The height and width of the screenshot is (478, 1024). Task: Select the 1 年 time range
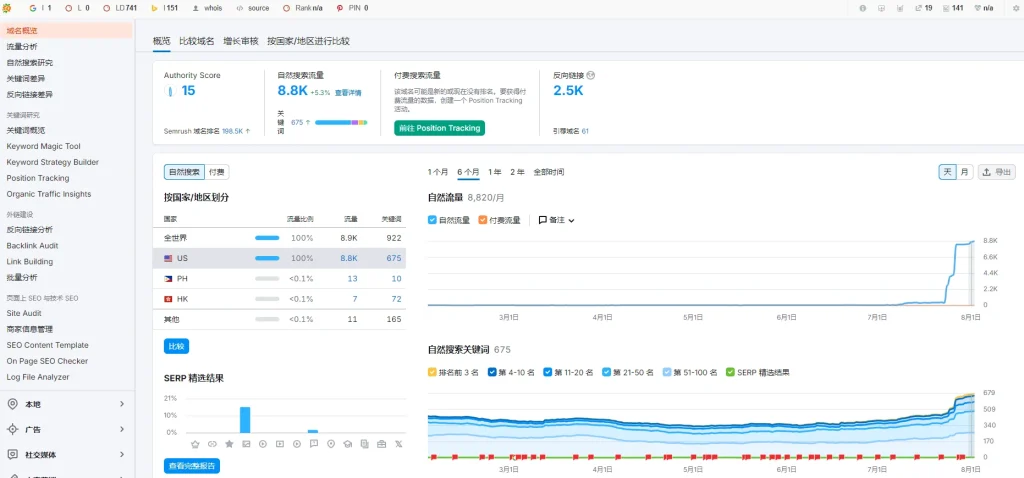tap(494, 172)
